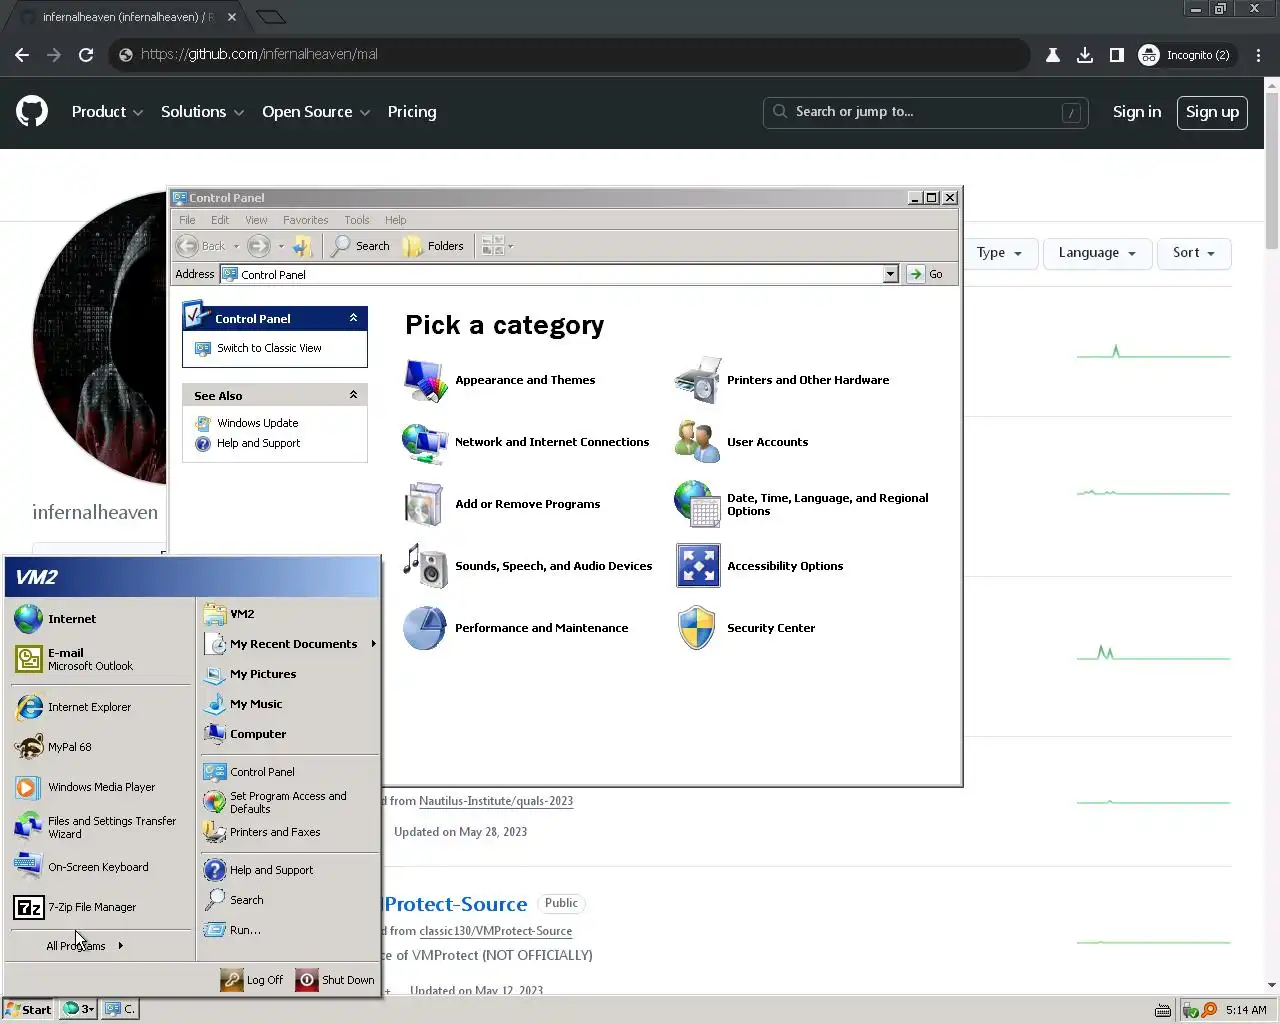The image size is (1280, 1024).
Task: Open the Type filter dropdown on GitHub
Action: 999,253
